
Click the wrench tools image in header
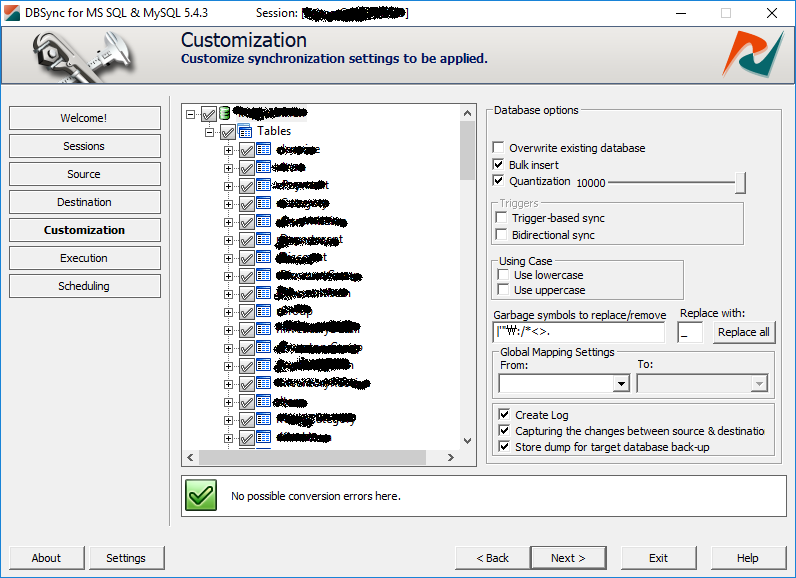click(x=85, y=56)
